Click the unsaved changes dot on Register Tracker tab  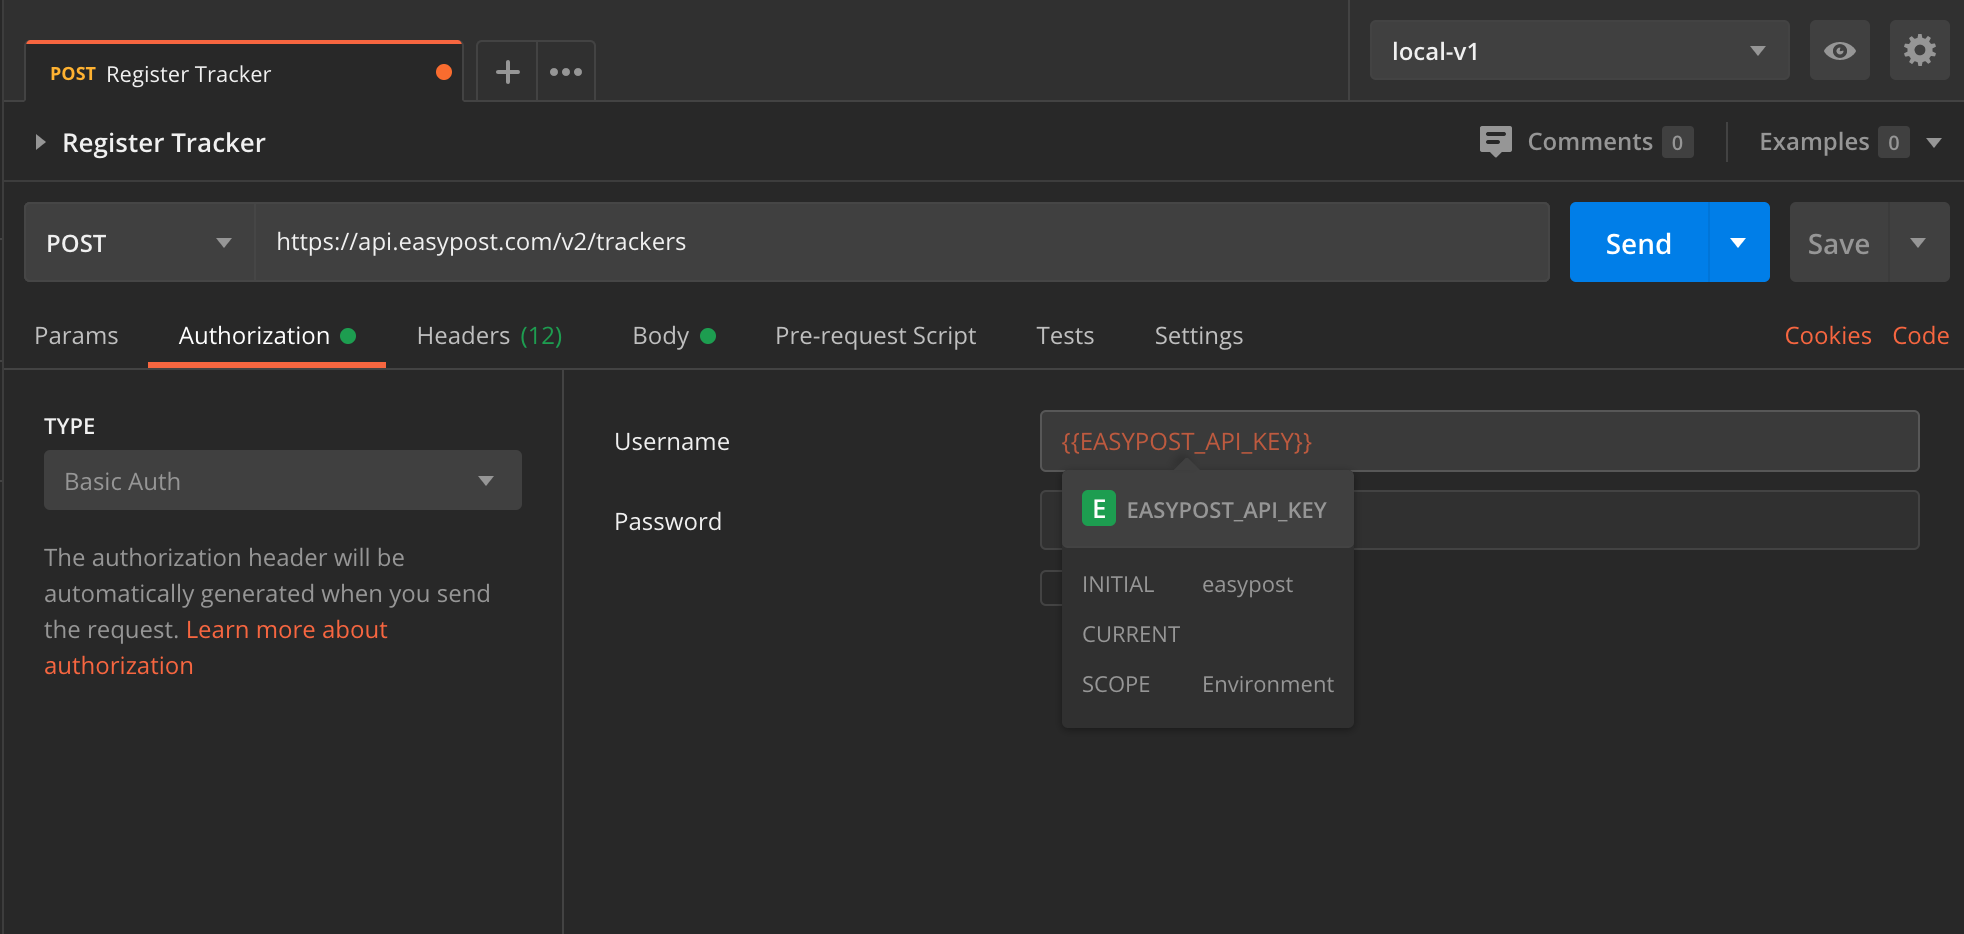coord(444,71)
